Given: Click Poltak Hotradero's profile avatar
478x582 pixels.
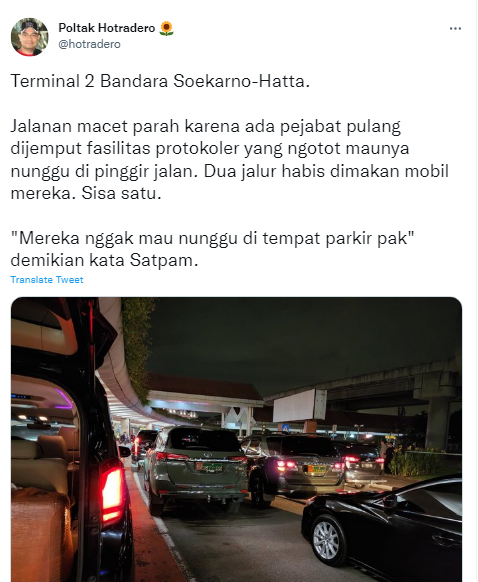Looking at the screenshot, I should pyautogui.click(x=30, y=37).
